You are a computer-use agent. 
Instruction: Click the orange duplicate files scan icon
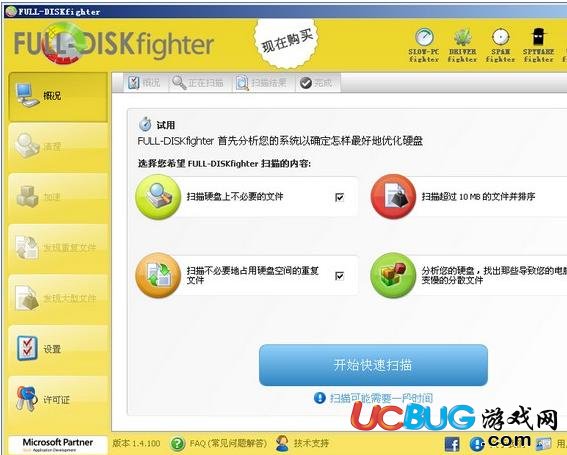pyautogui.click(x=158, y=275)
